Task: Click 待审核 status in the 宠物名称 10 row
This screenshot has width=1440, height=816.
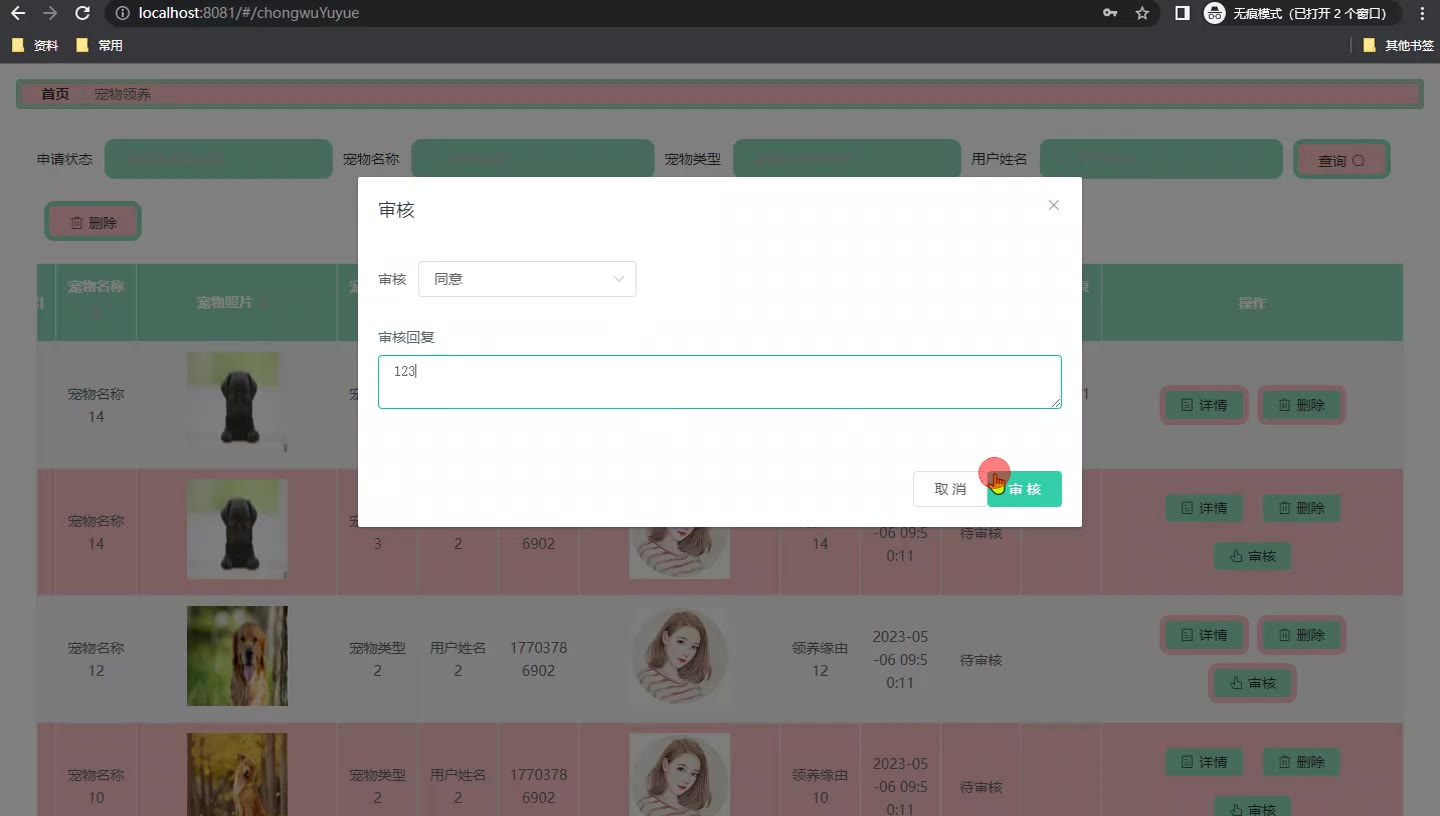Action: point(981,787)
